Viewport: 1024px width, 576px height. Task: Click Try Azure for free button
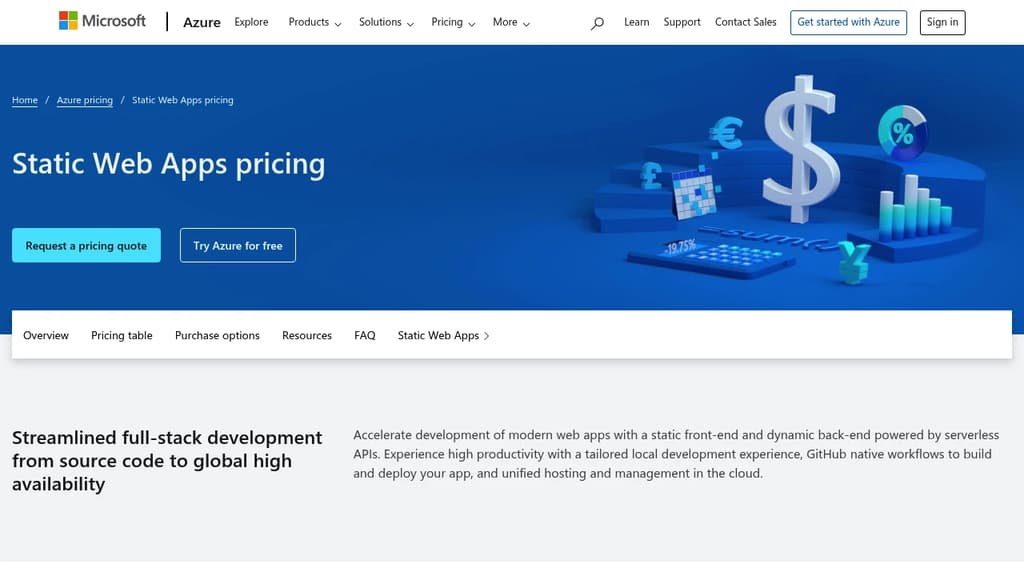(x=238, y=246)
